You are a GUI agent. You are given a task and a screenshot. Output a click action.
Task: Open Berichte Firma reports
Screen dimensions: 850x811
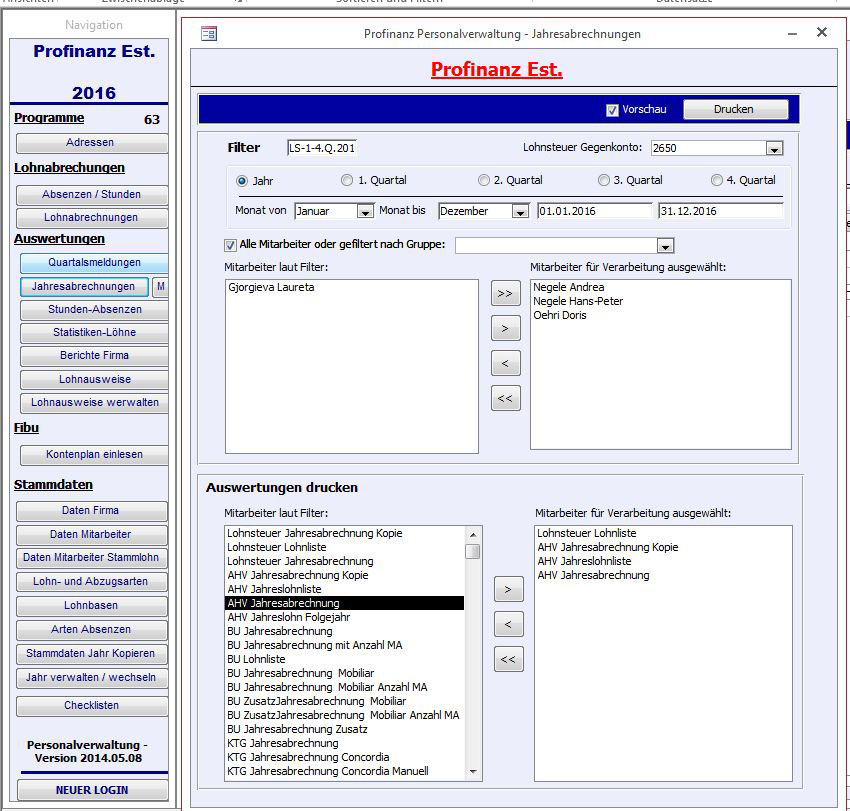point(94,356)
